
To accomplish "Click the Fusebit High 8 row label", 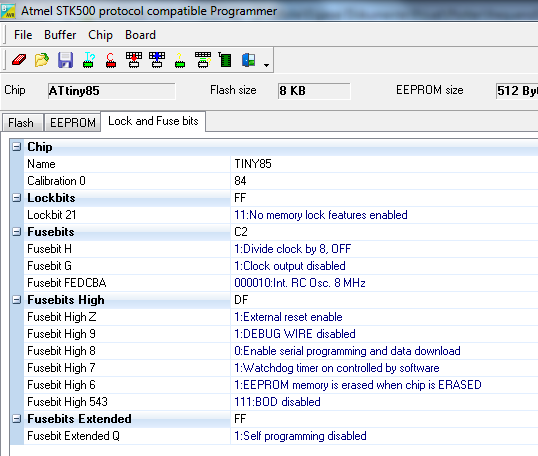I will click(61, 351).
